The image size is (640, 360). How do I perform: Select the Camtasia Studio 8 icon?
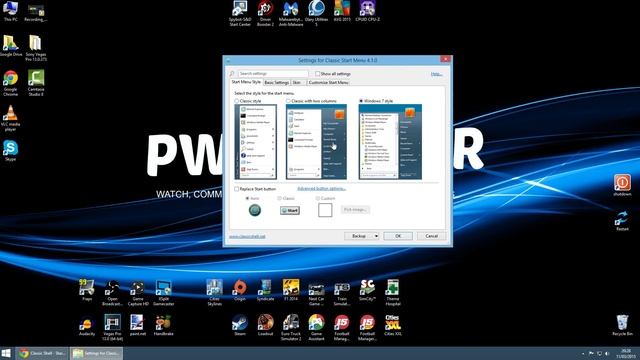[36, 83]
